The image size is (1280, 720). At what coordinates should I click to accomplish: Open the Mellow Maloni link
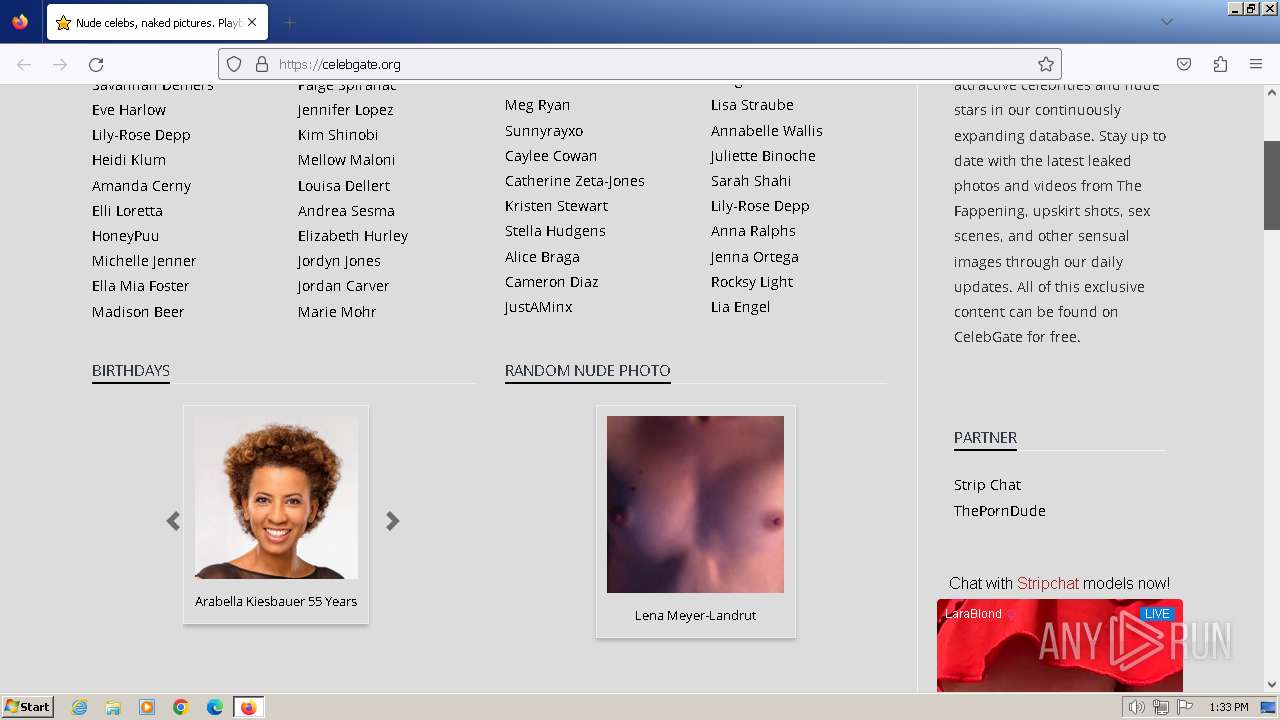pos(346,160)
